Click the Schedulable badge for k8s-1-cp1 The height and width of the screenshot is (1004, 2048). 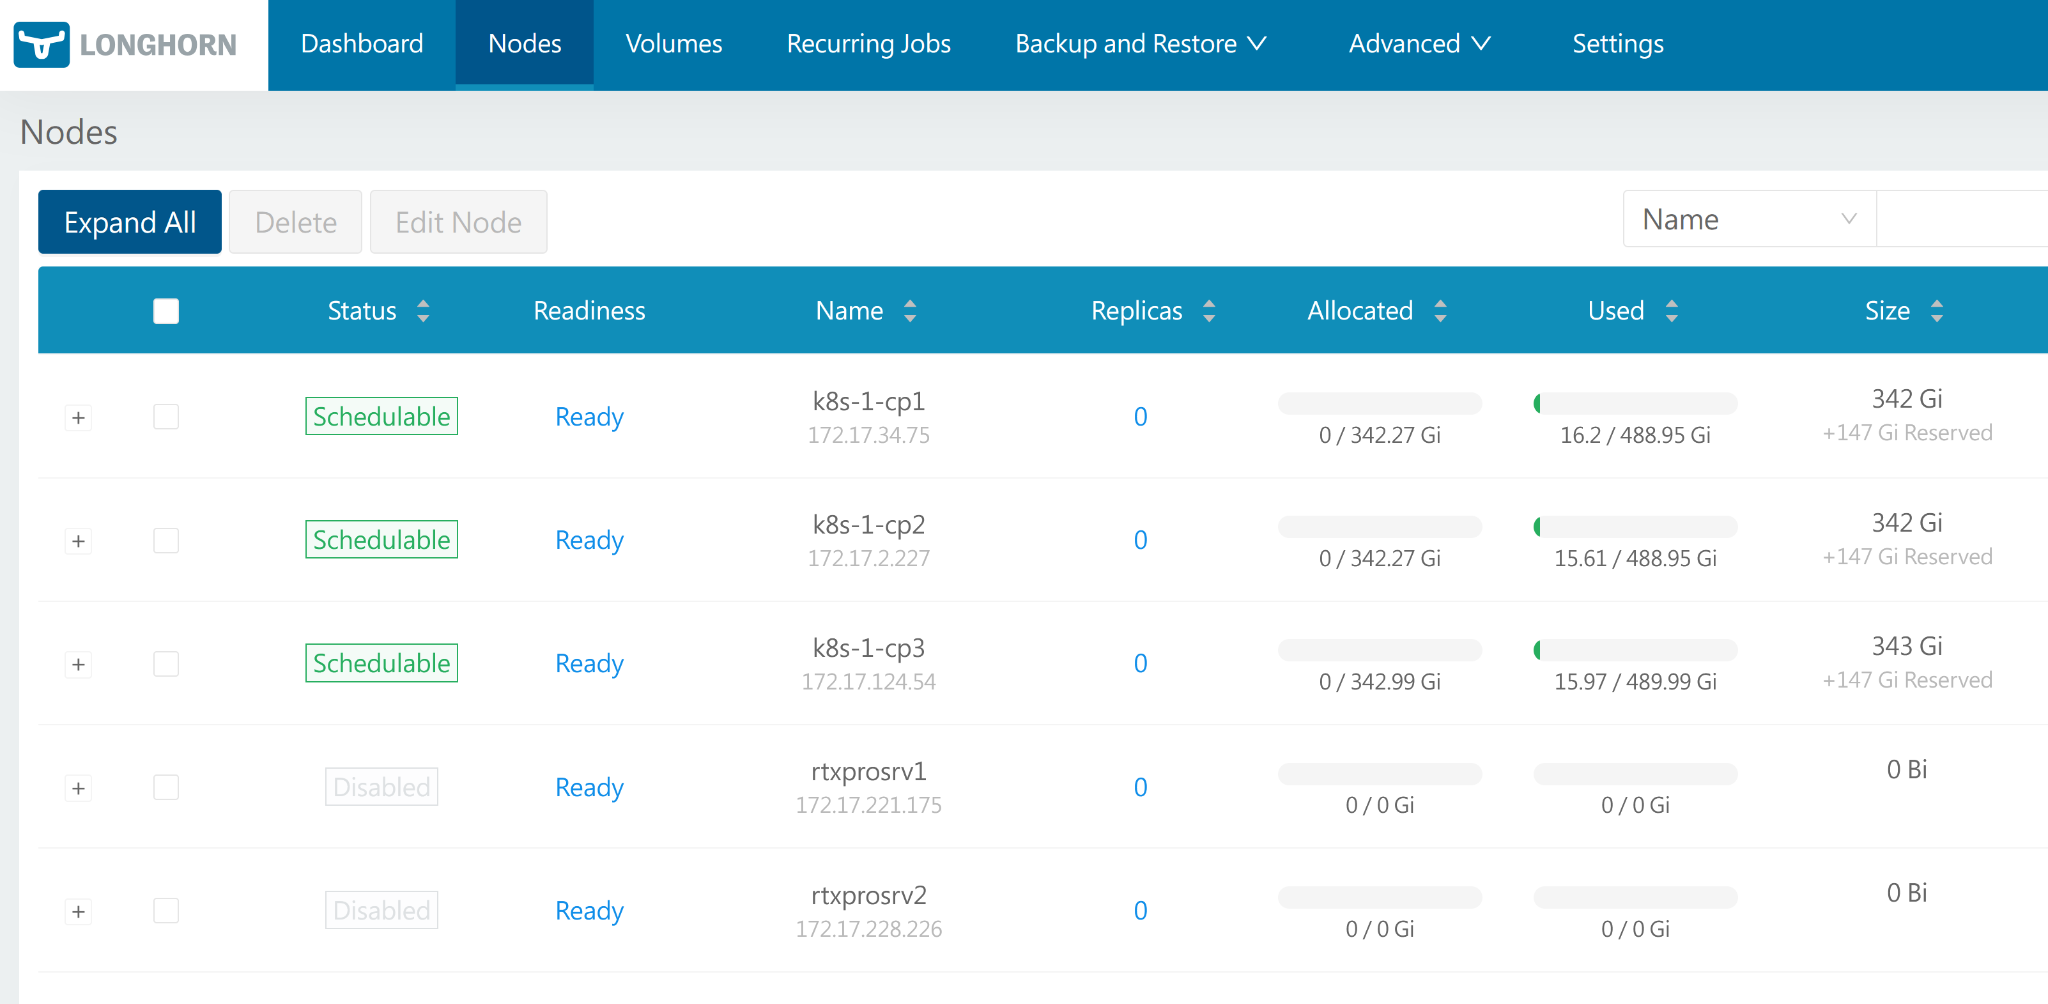tap(382, 416)
